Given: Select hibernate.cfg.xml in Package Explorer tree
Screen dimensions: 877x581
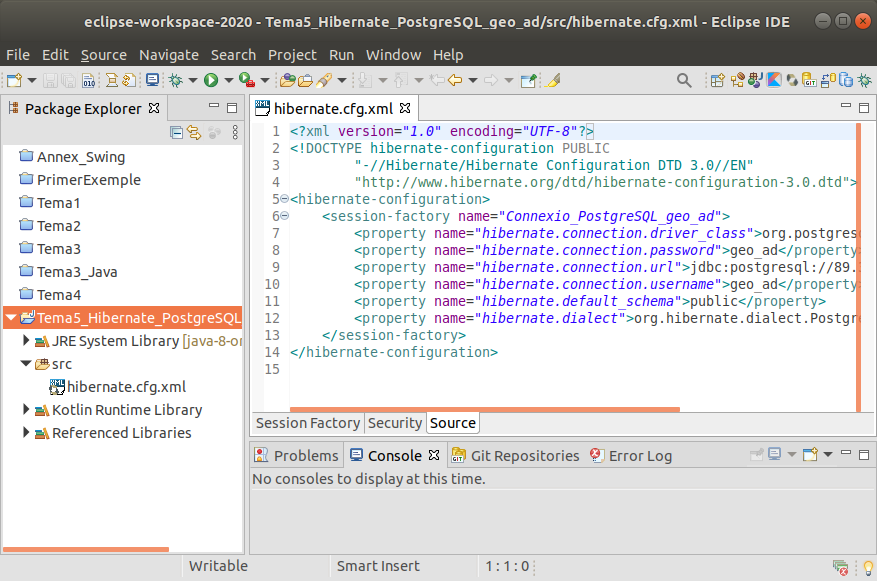Looking at the screenshot, I should [117, 387].
